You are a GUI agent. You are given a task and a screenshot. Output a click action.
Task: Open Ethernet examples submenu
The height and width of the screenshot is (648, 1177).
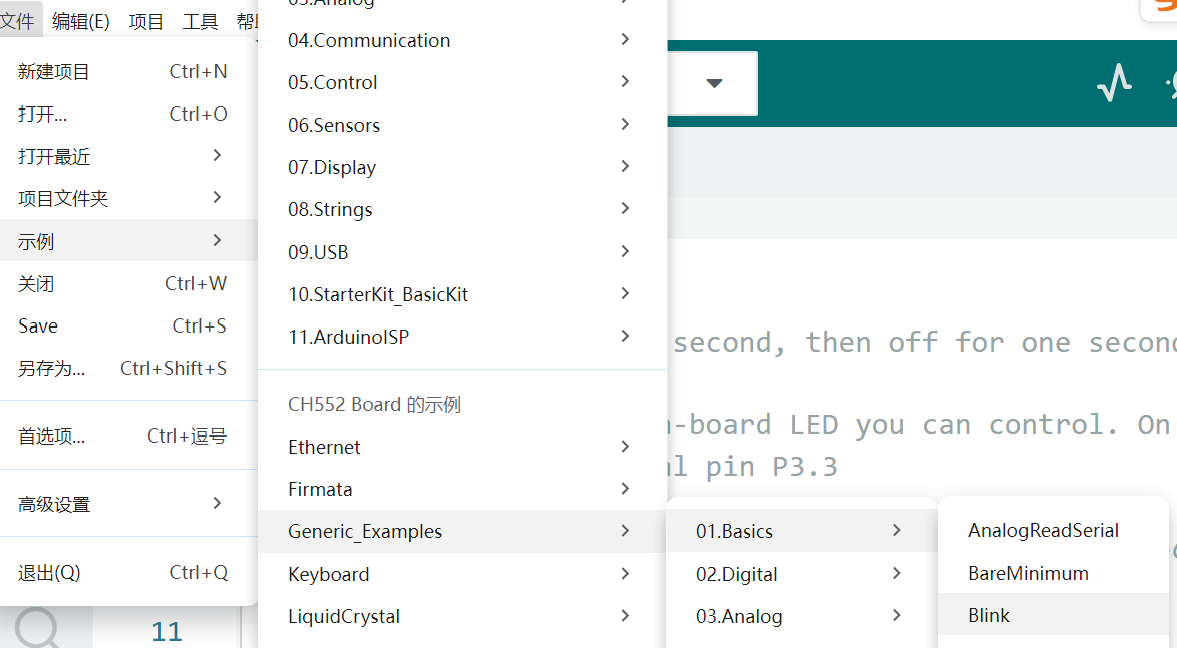point(462,447)
